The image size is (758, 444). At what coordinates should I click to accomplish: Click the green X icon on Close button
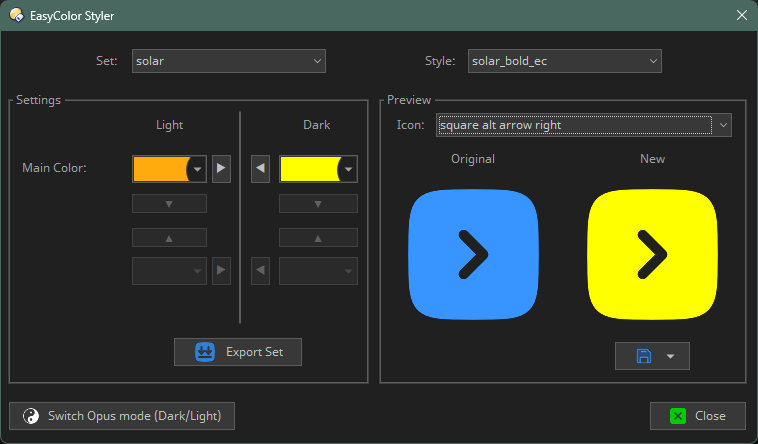coord(678,416)
